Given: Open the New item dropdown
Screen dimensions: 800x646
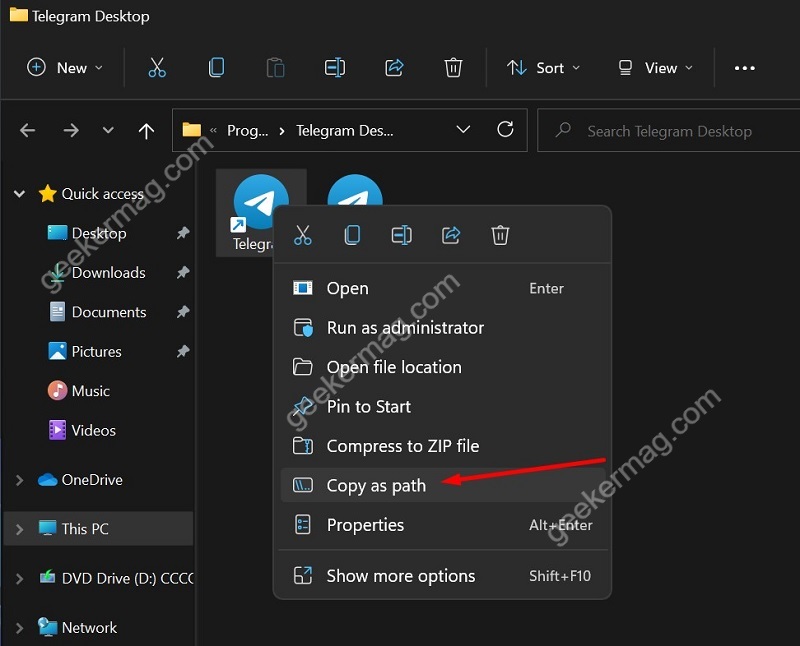Looking at the screenshot, I should (x=65, y=67).
